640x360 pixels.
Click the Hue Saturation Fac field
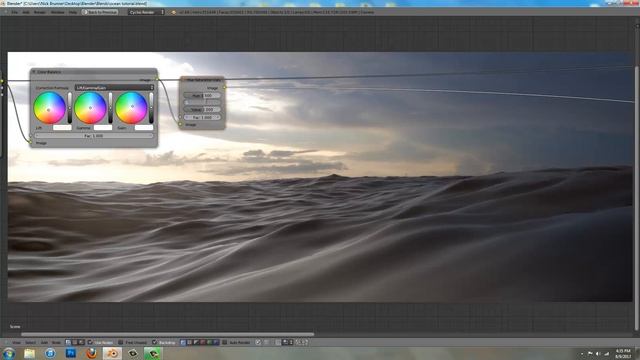(202, 117)
